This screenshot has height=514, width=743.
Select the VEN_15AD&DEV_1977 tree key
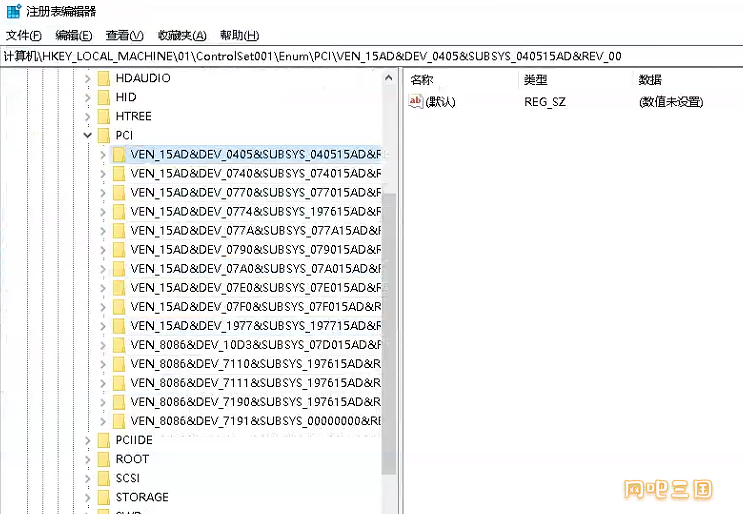256,326
